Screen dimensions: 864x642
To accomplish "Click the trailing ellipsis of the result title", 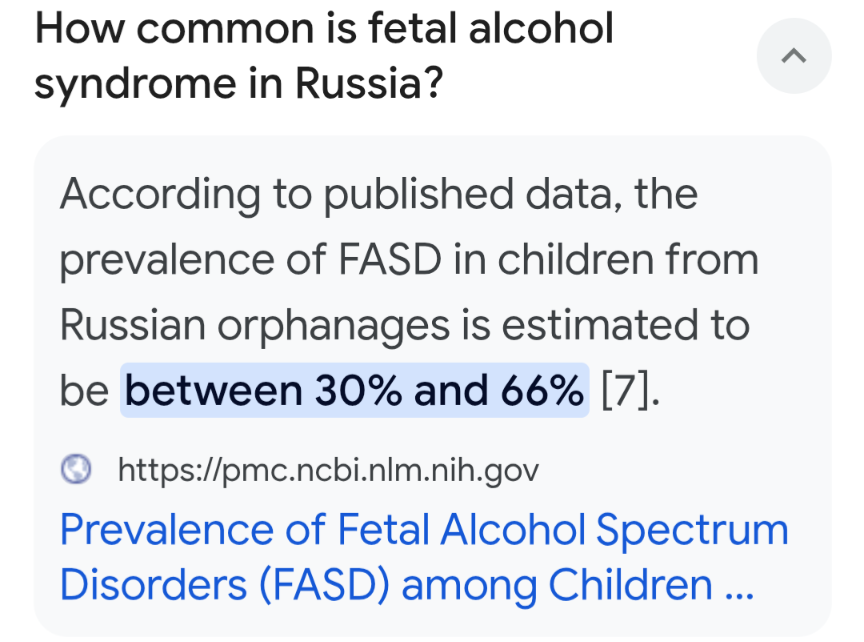I will [738, 585].
